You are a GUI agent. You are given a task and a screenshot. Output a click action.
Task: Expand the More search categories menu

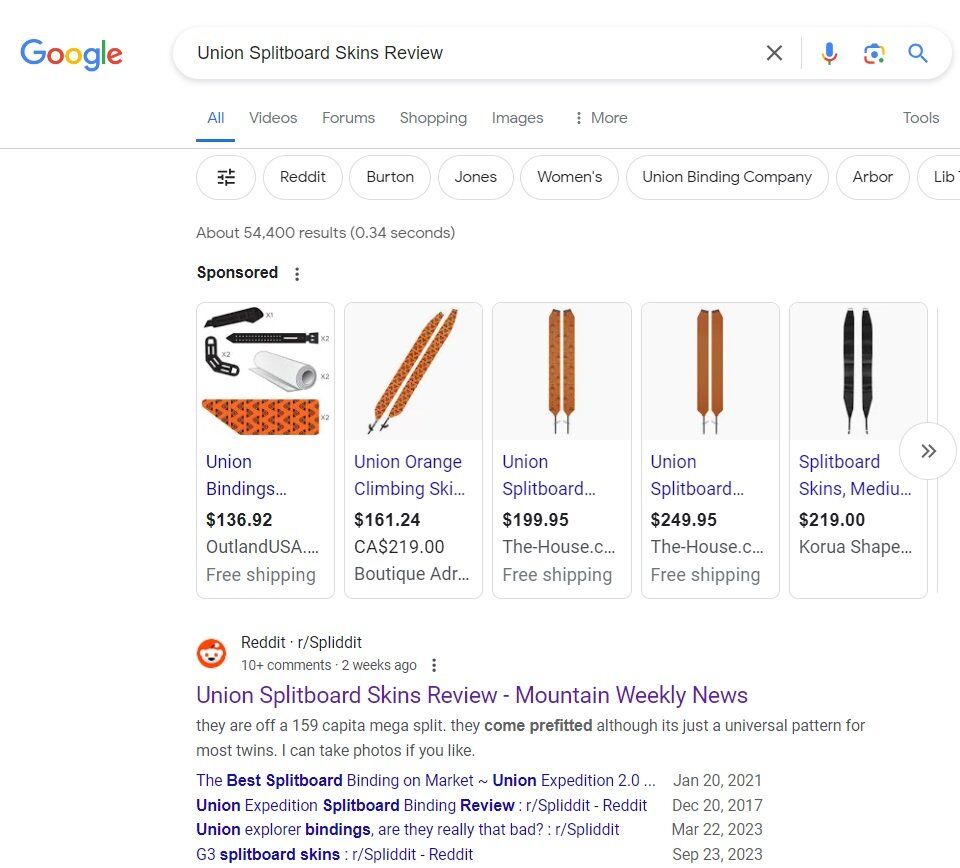(x=600, y=118)
